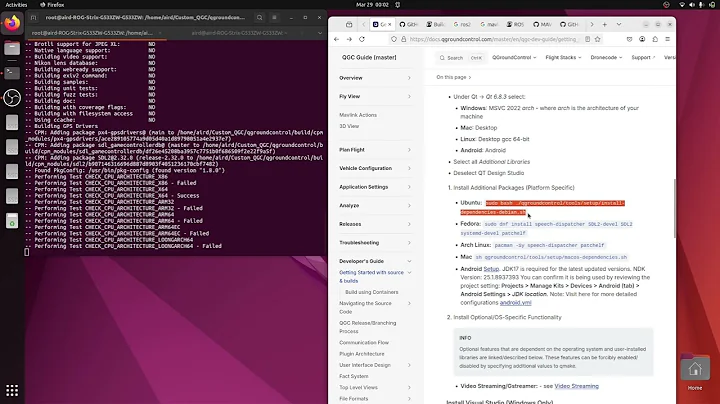This screenshot has width=720, height=404.
Task: Open the extensions puzzle icon
Action: click(655, 39)
